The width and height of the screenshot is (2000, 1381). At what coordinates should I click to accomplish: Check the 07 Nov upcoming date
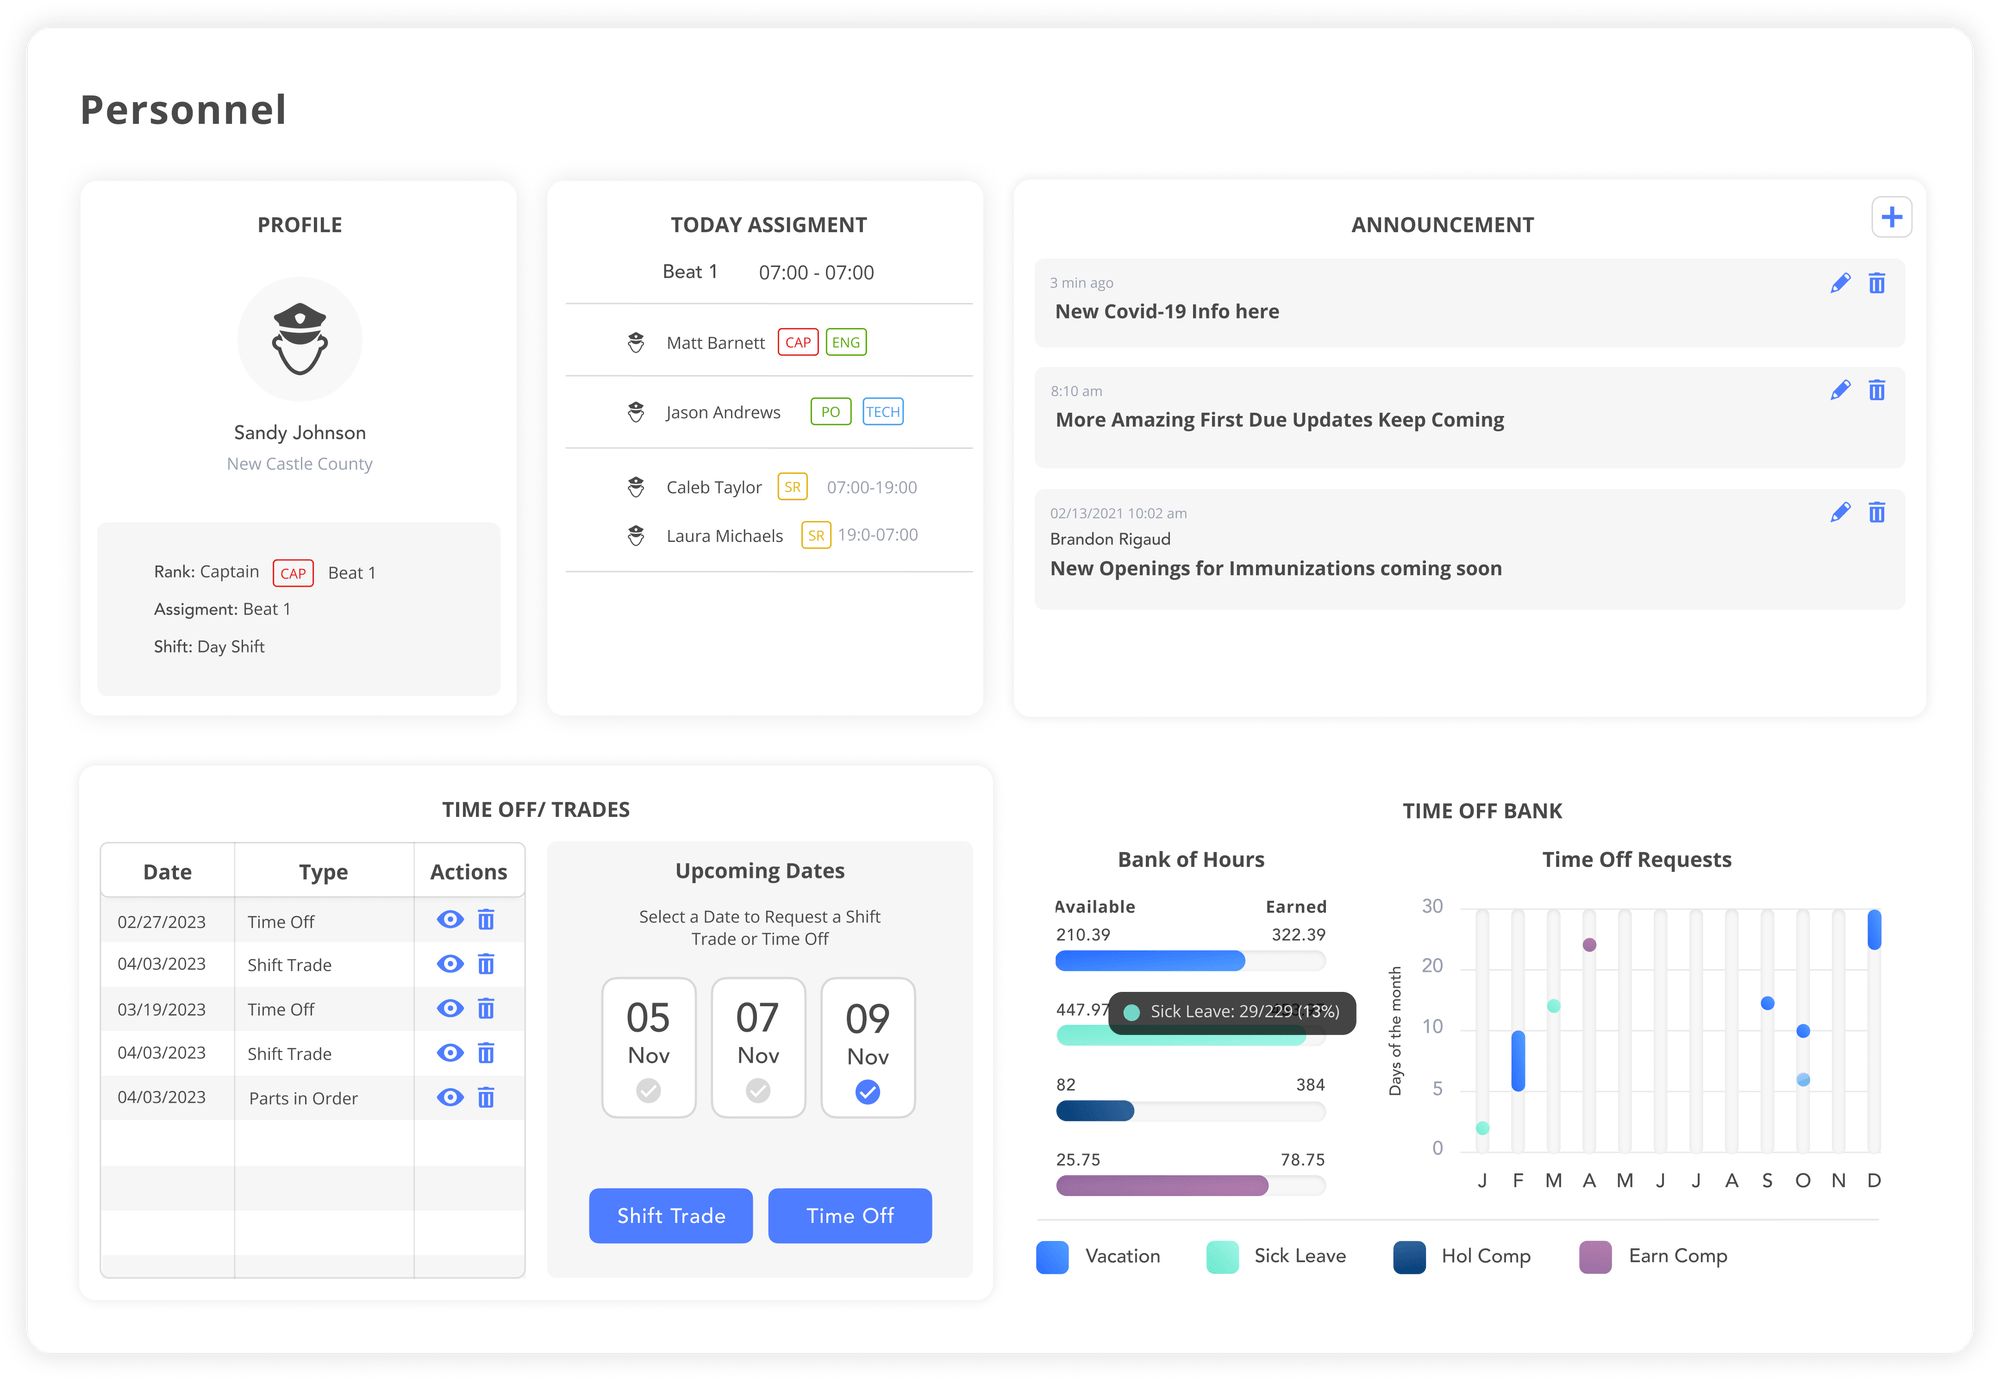click(758, 1090)
